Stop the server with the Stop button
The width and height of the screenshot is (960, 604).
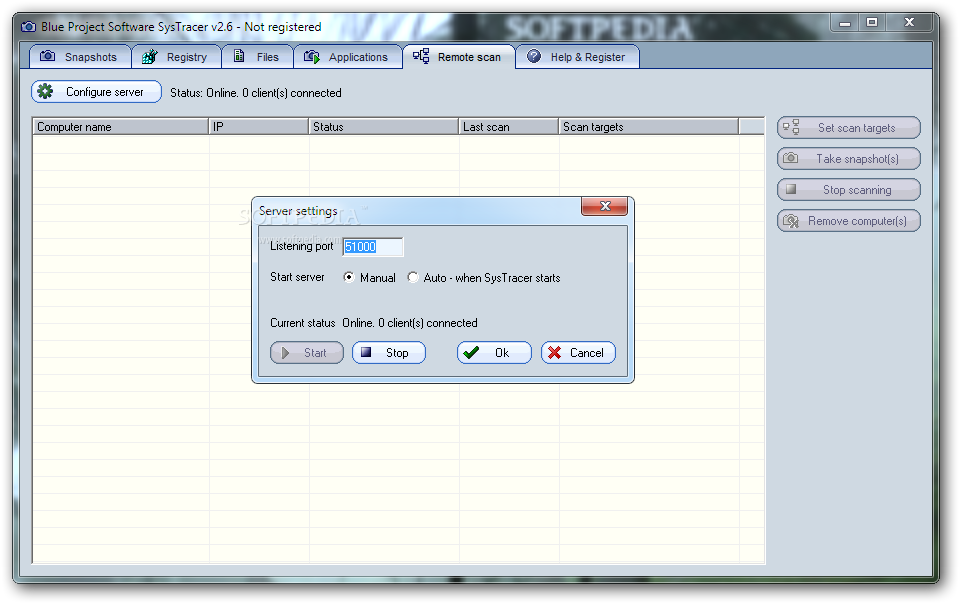tap(389, 352)
